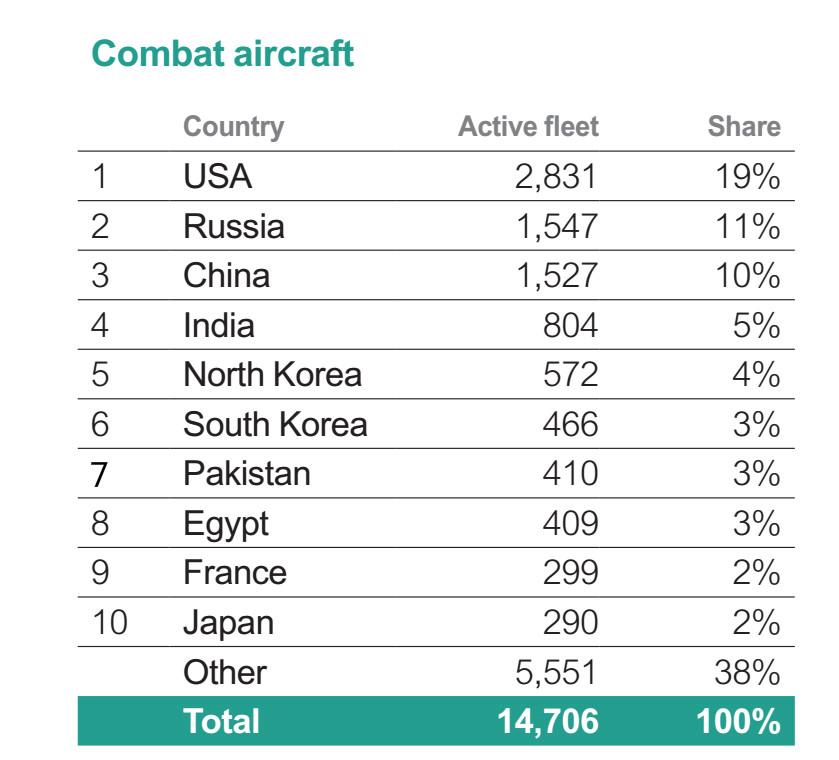
Task: Select the Other row label
Action: tap(225, 672)
